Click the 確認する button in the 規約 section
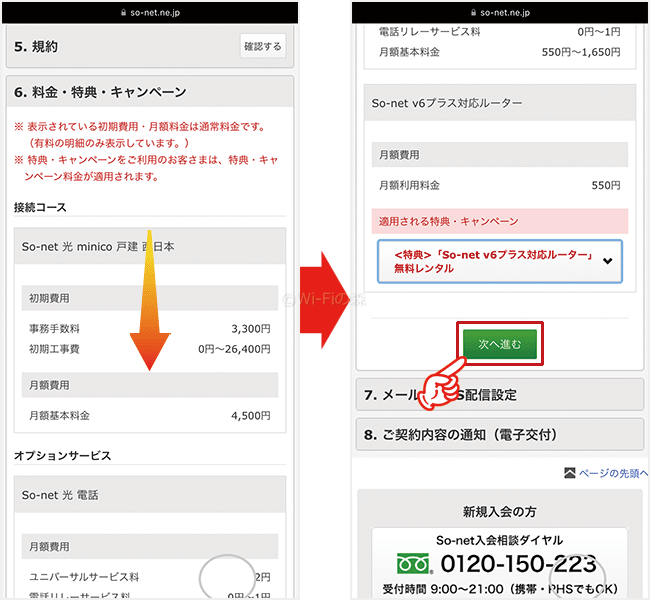 262,46
